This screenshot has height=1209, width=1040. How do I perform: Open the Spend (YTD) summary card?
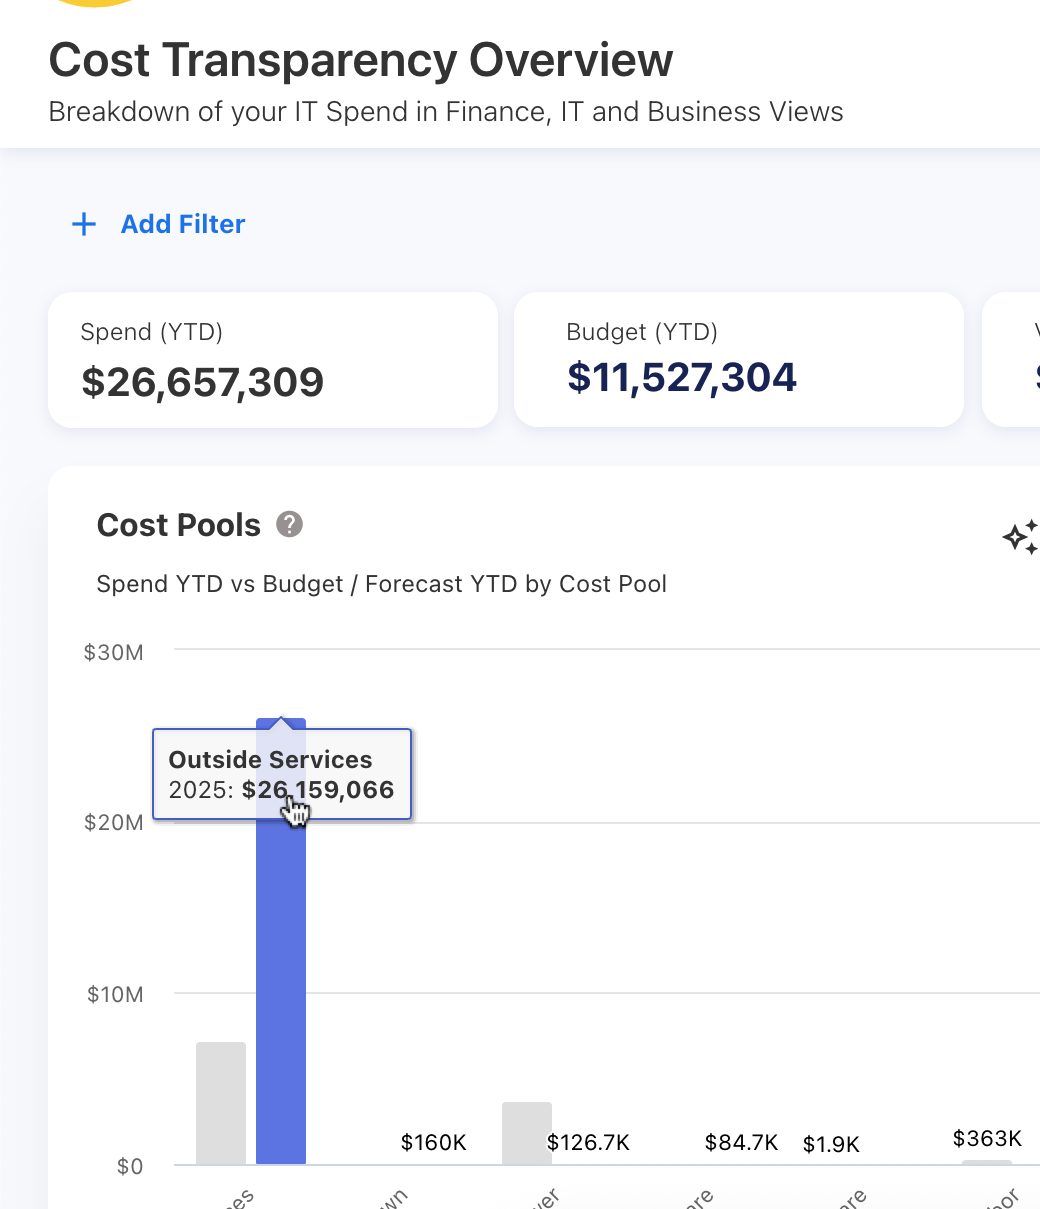(x=272, y=360)
